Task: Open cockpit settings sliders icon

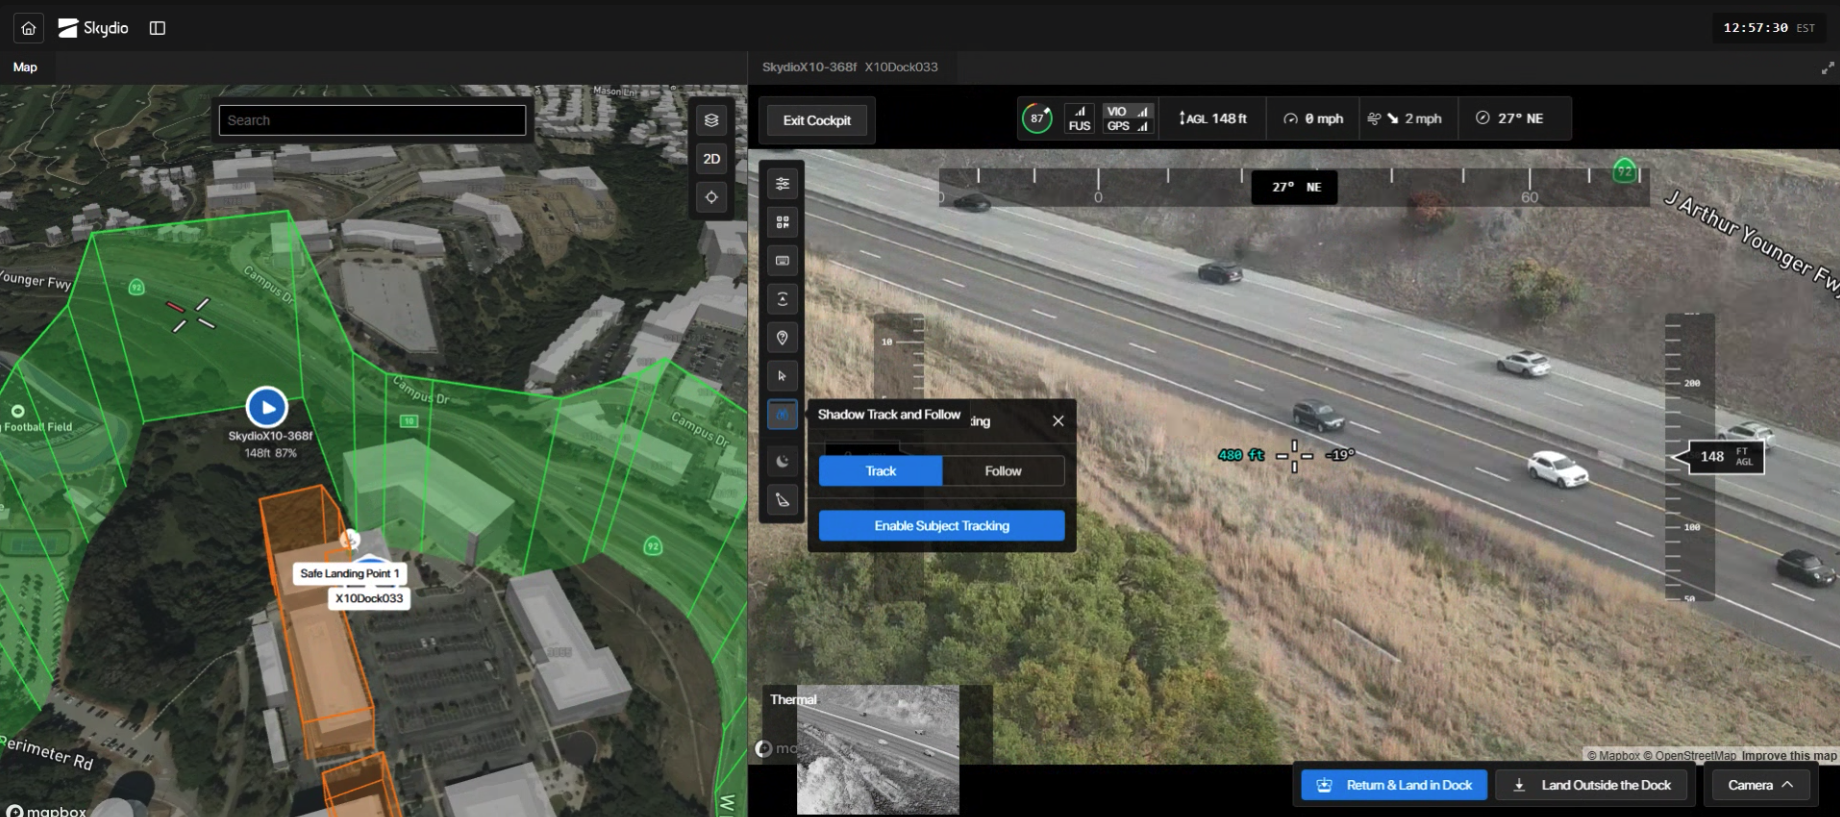Action: [x=782, y=184]
